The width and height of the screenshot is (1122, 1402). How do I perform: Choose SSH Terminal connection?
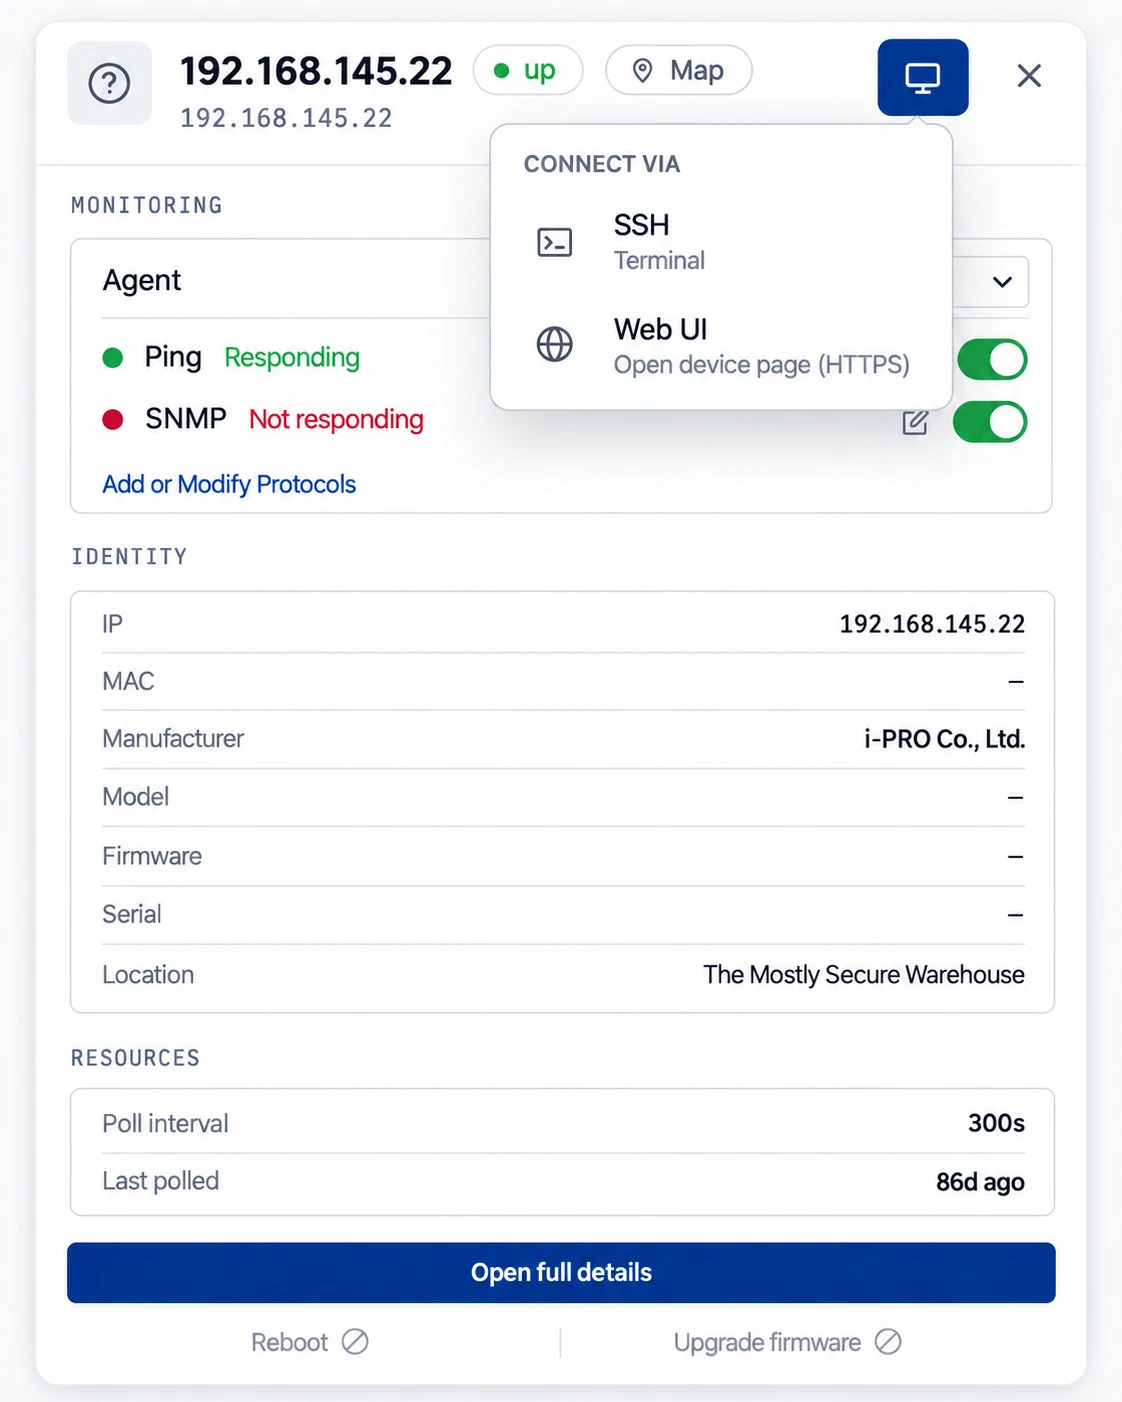tap(721, 242)
